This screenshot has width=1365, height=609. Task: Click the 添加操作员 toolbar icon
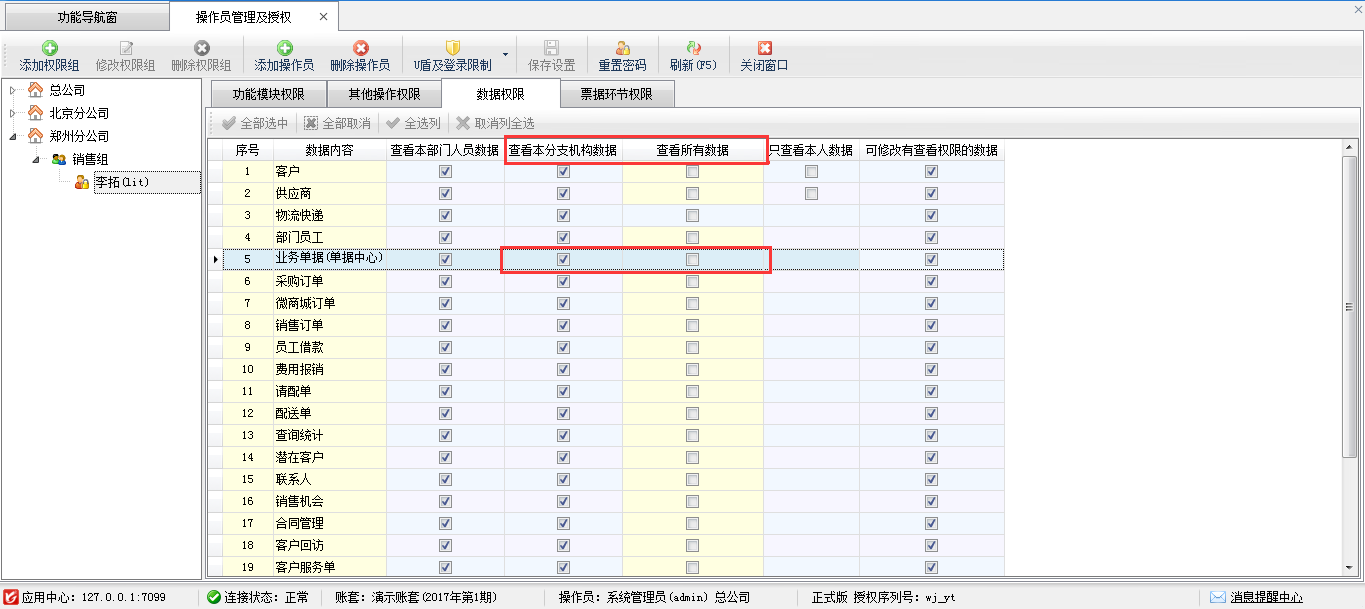click(x=284, y=48)
